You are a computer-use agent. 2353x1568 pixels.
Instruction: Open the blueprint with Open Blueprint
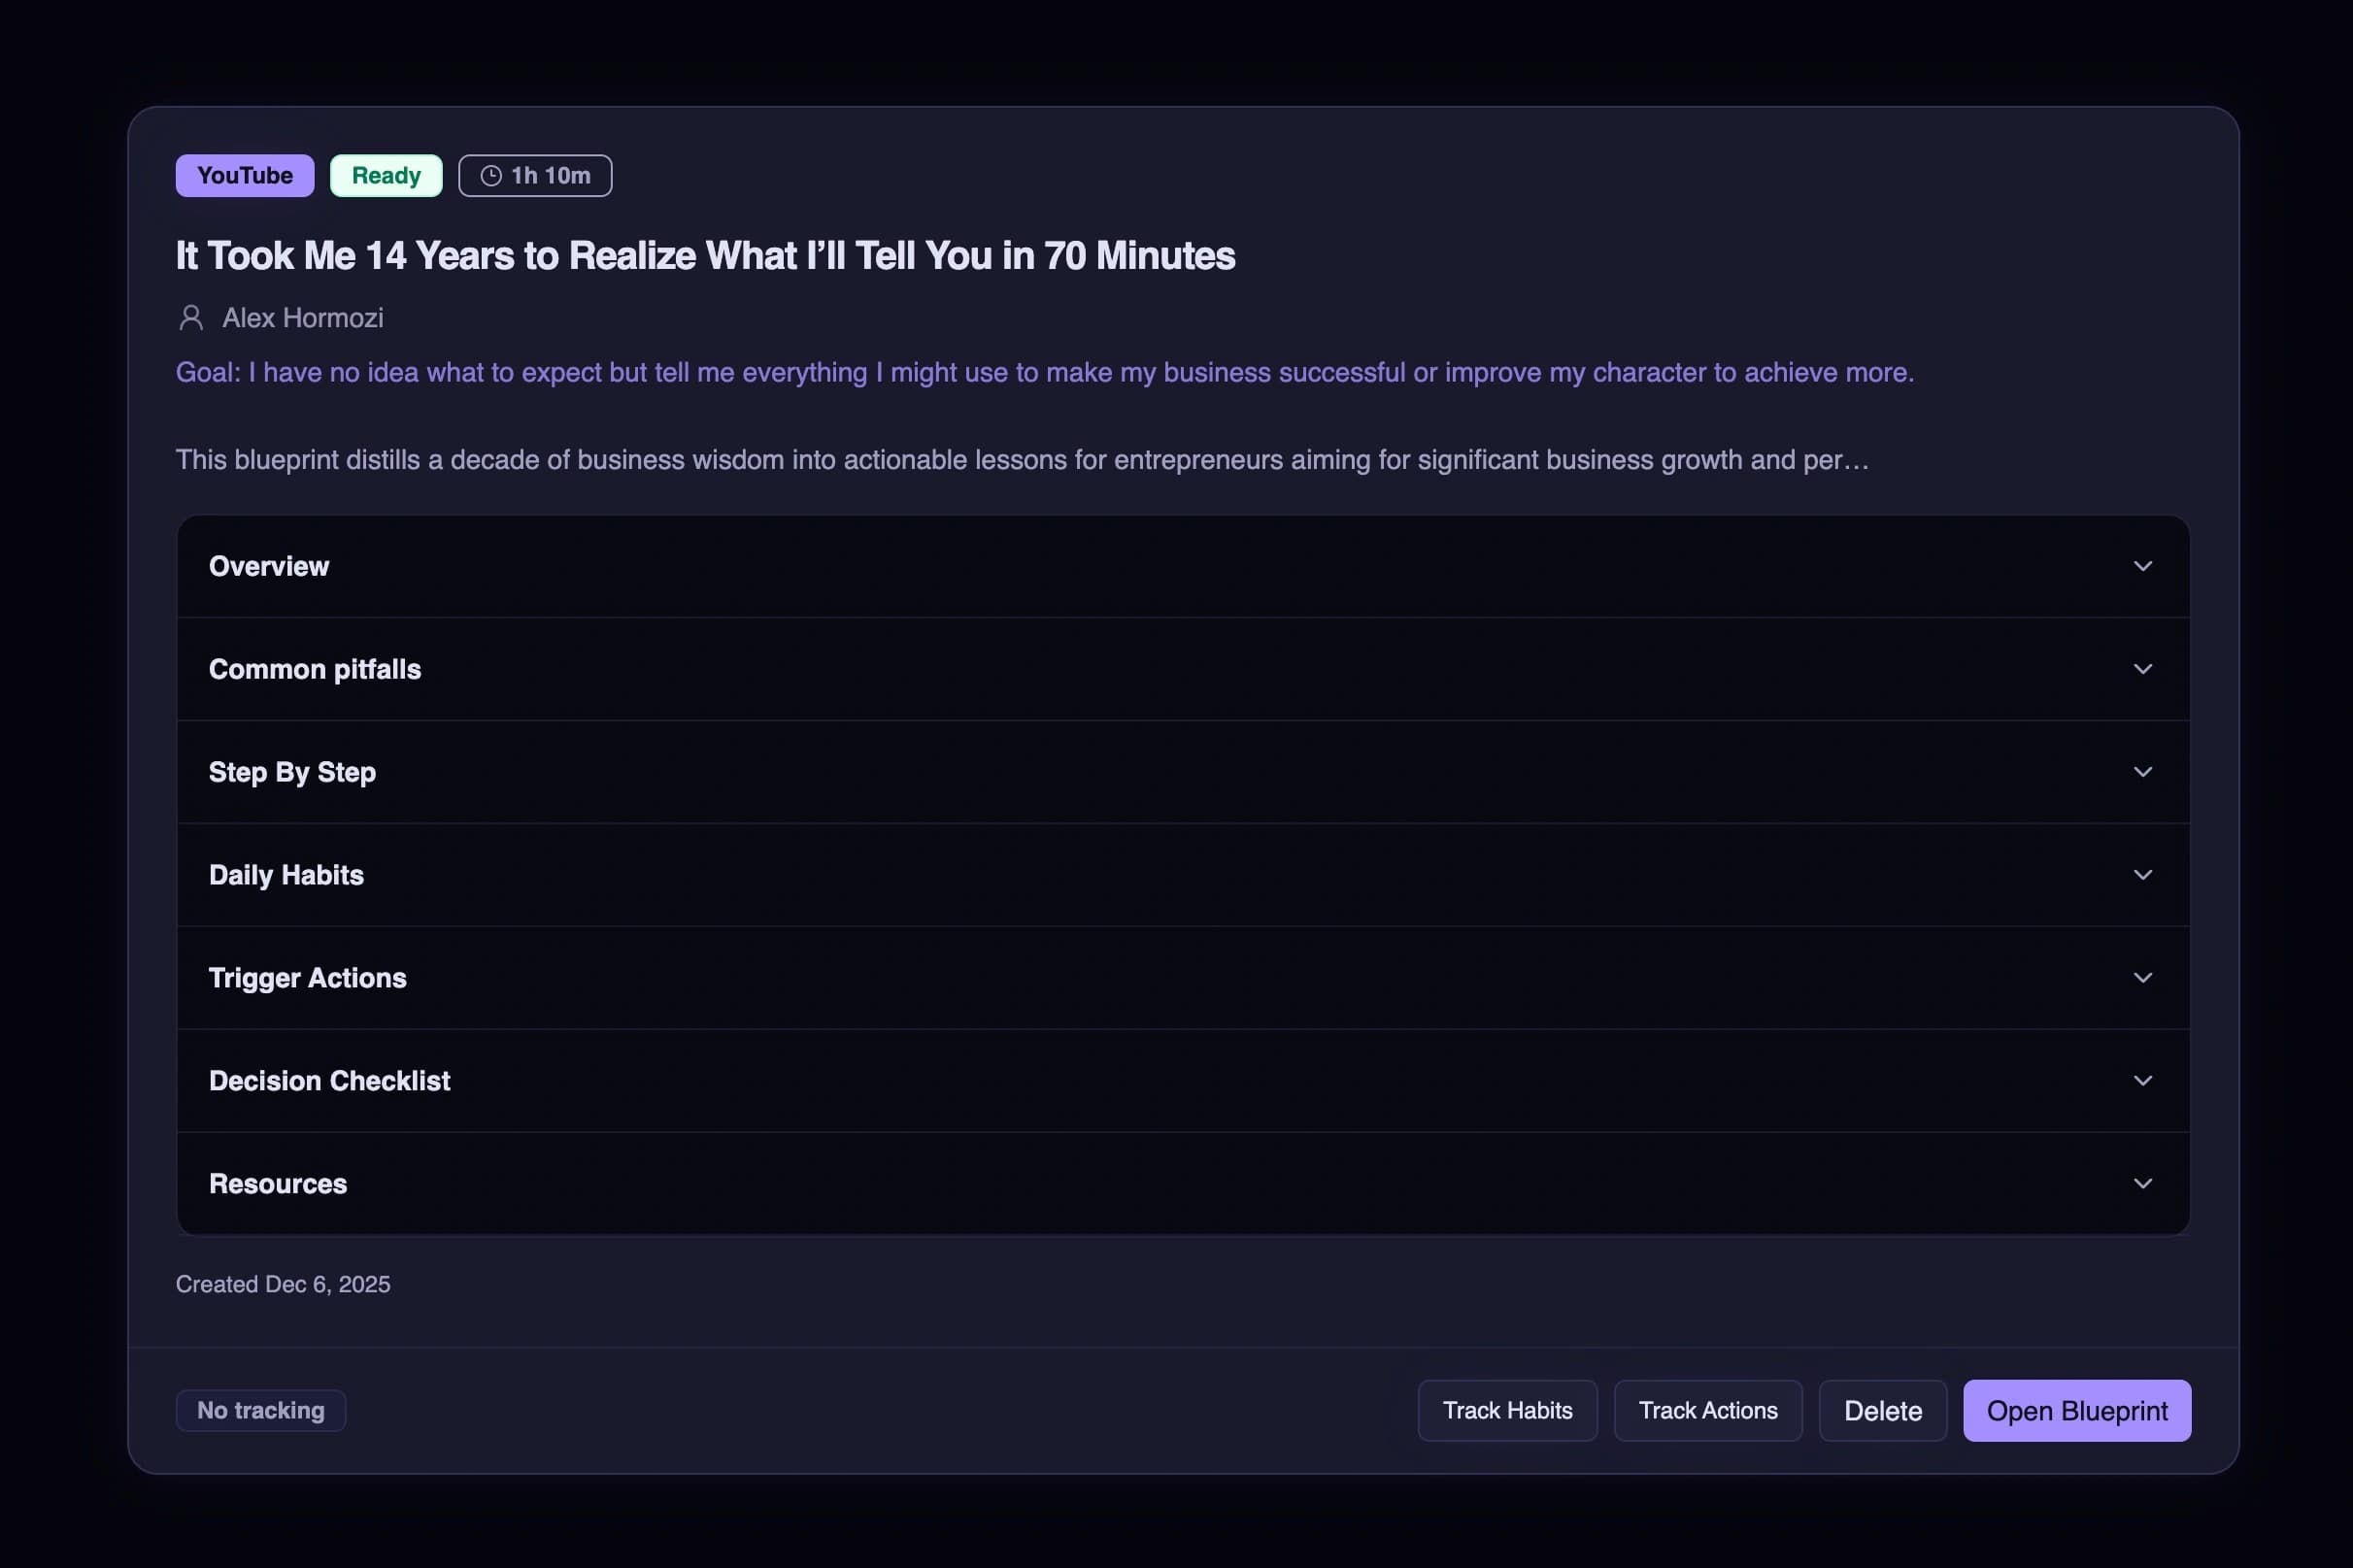point(2076,1410)
